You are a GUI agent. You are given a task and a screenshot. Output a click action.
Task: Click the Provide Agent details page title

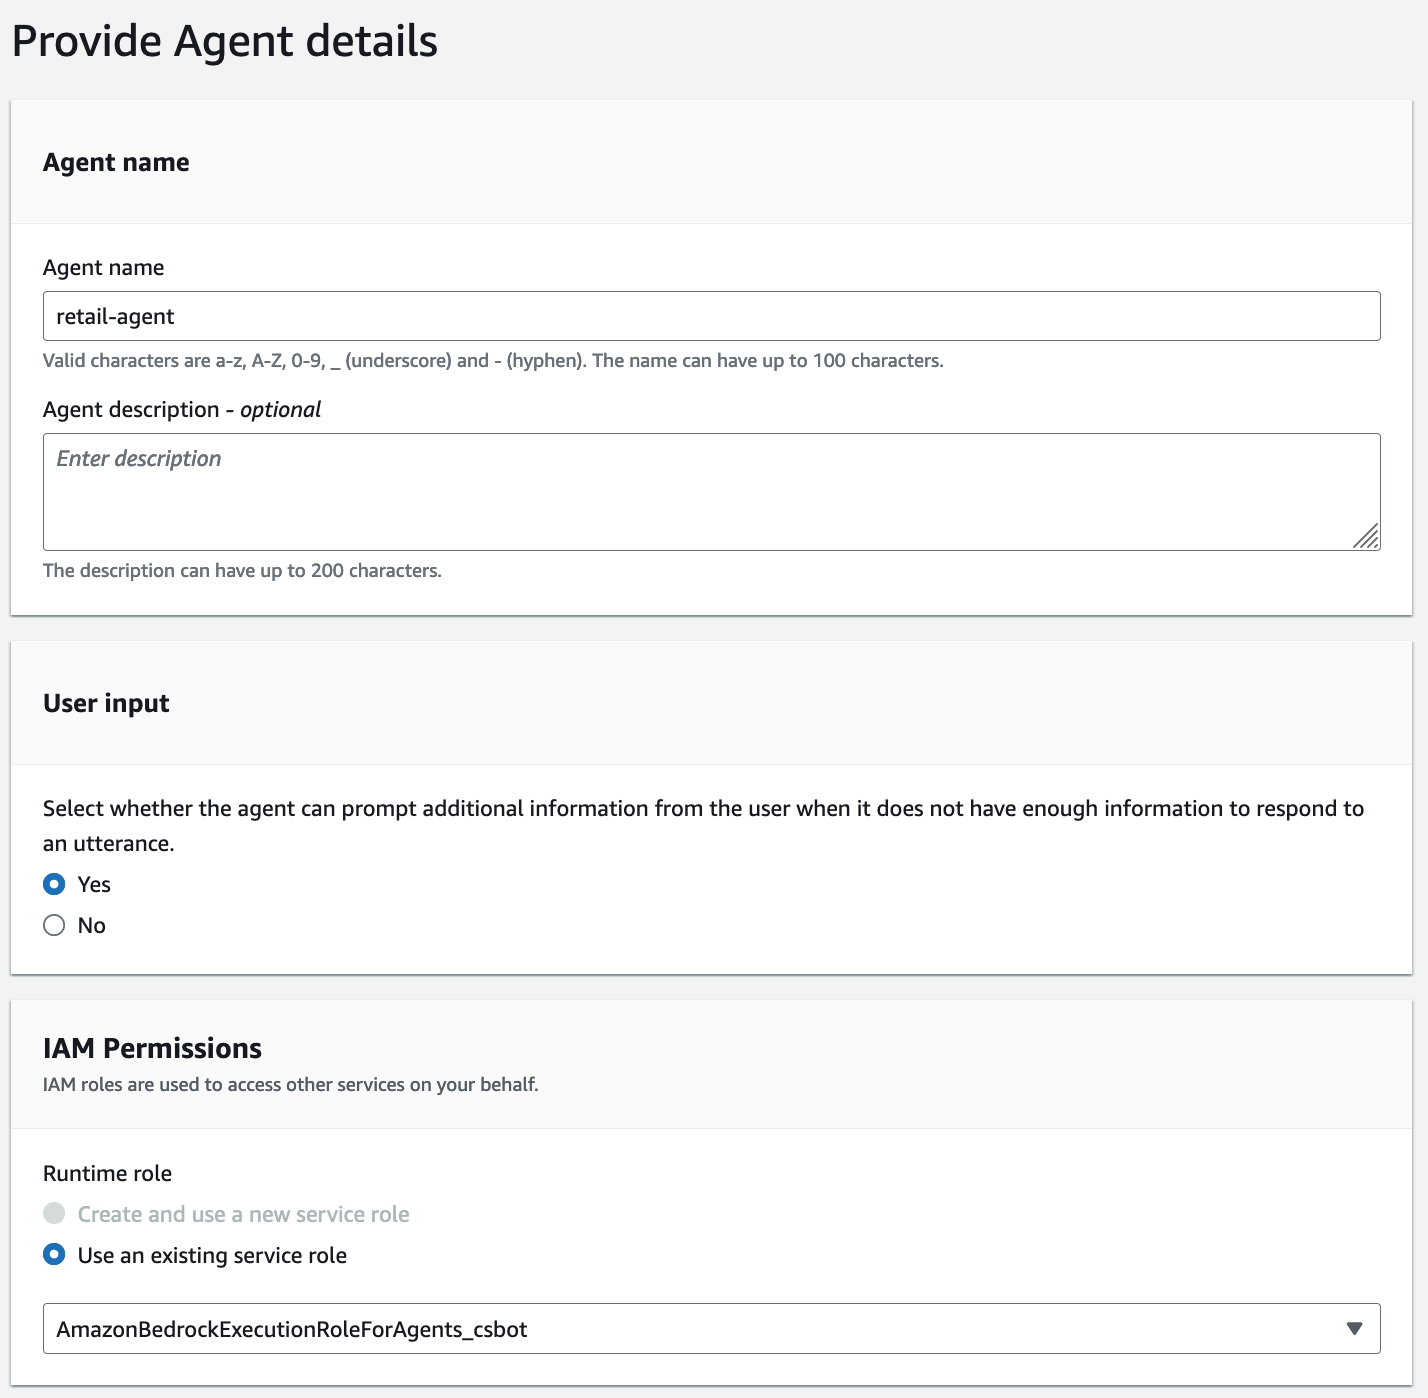tap(225, 42)
